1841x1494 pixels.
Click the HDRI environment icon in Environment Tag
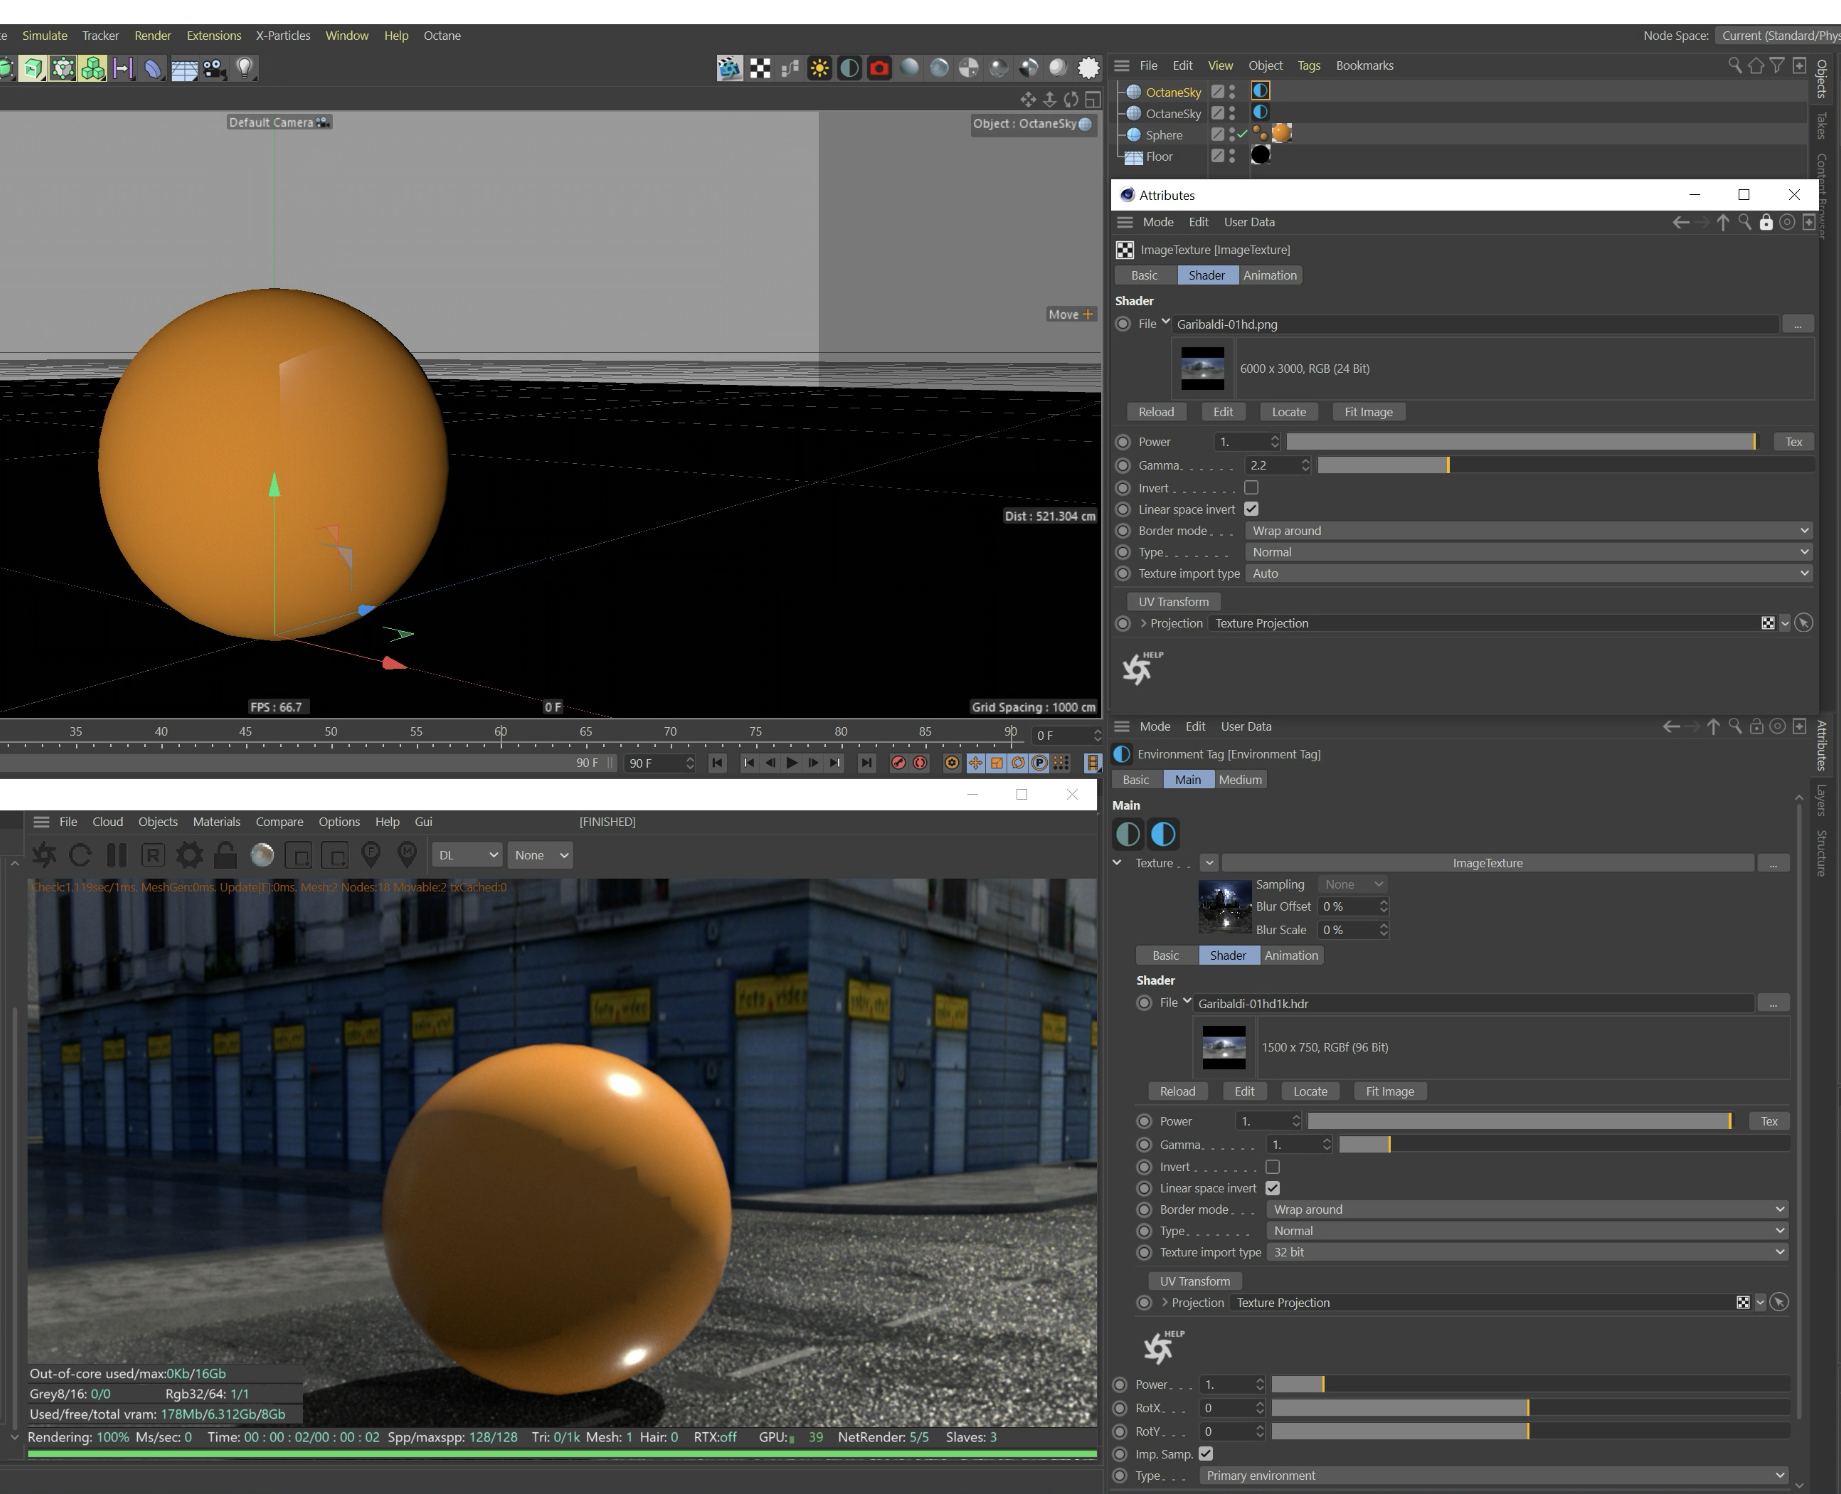1163,834
